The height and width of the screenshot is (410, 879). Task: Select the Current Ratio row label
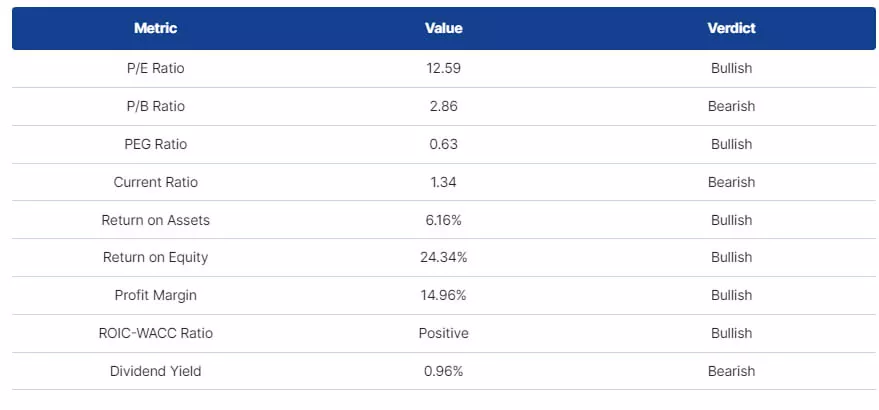[x=155, y=182]
